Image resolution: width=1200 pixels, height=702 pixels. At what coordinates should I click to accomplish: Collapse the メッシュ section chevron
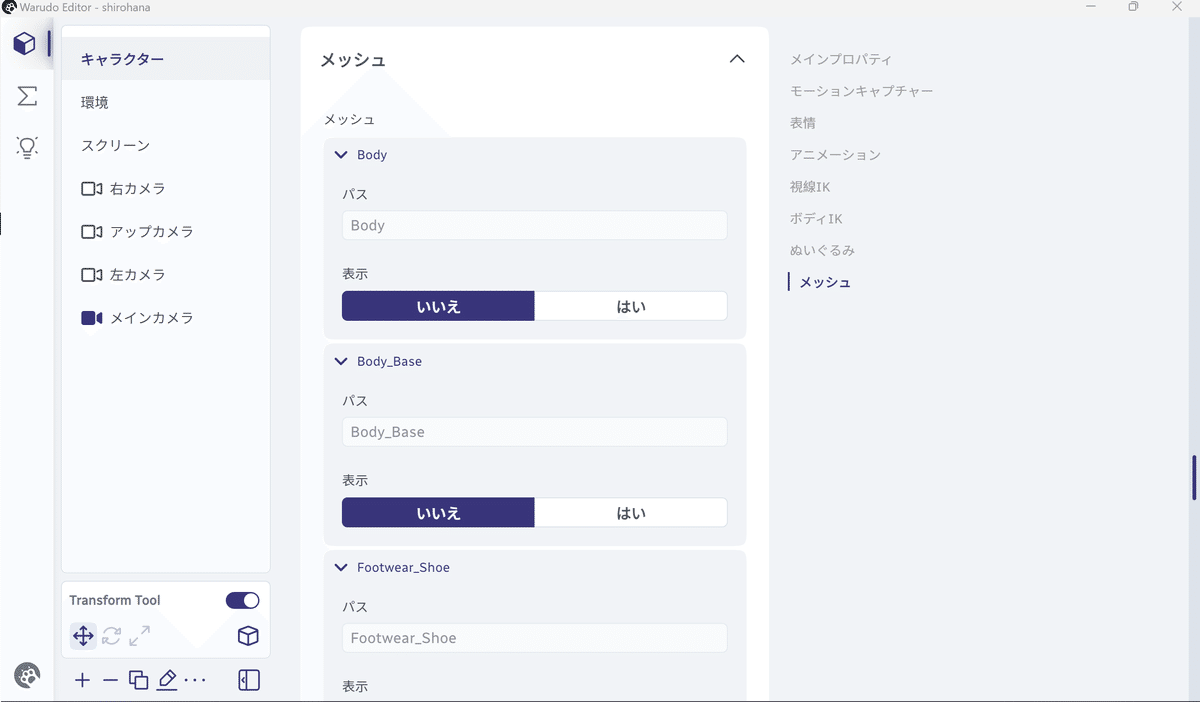pyautogui.click(x=737, y=59)
